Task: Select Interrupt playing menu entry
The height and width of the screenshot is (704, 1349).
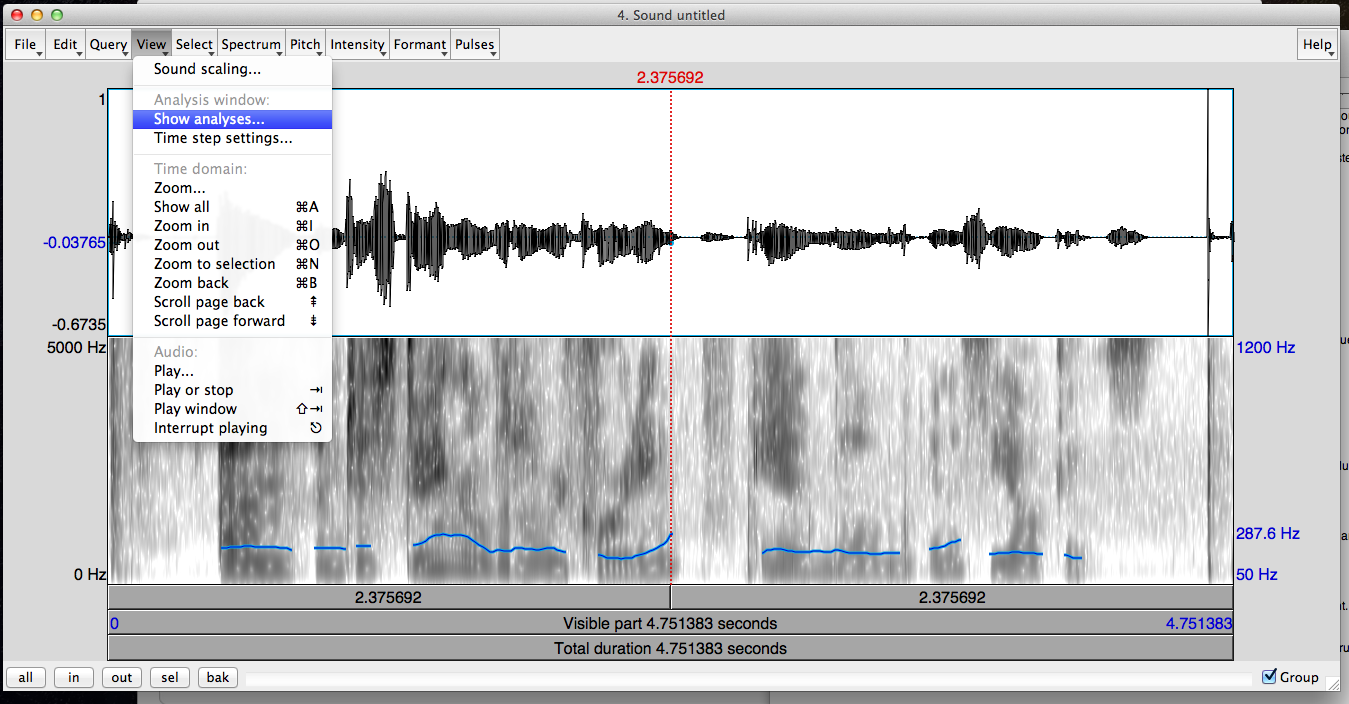Action: (232, 428)
